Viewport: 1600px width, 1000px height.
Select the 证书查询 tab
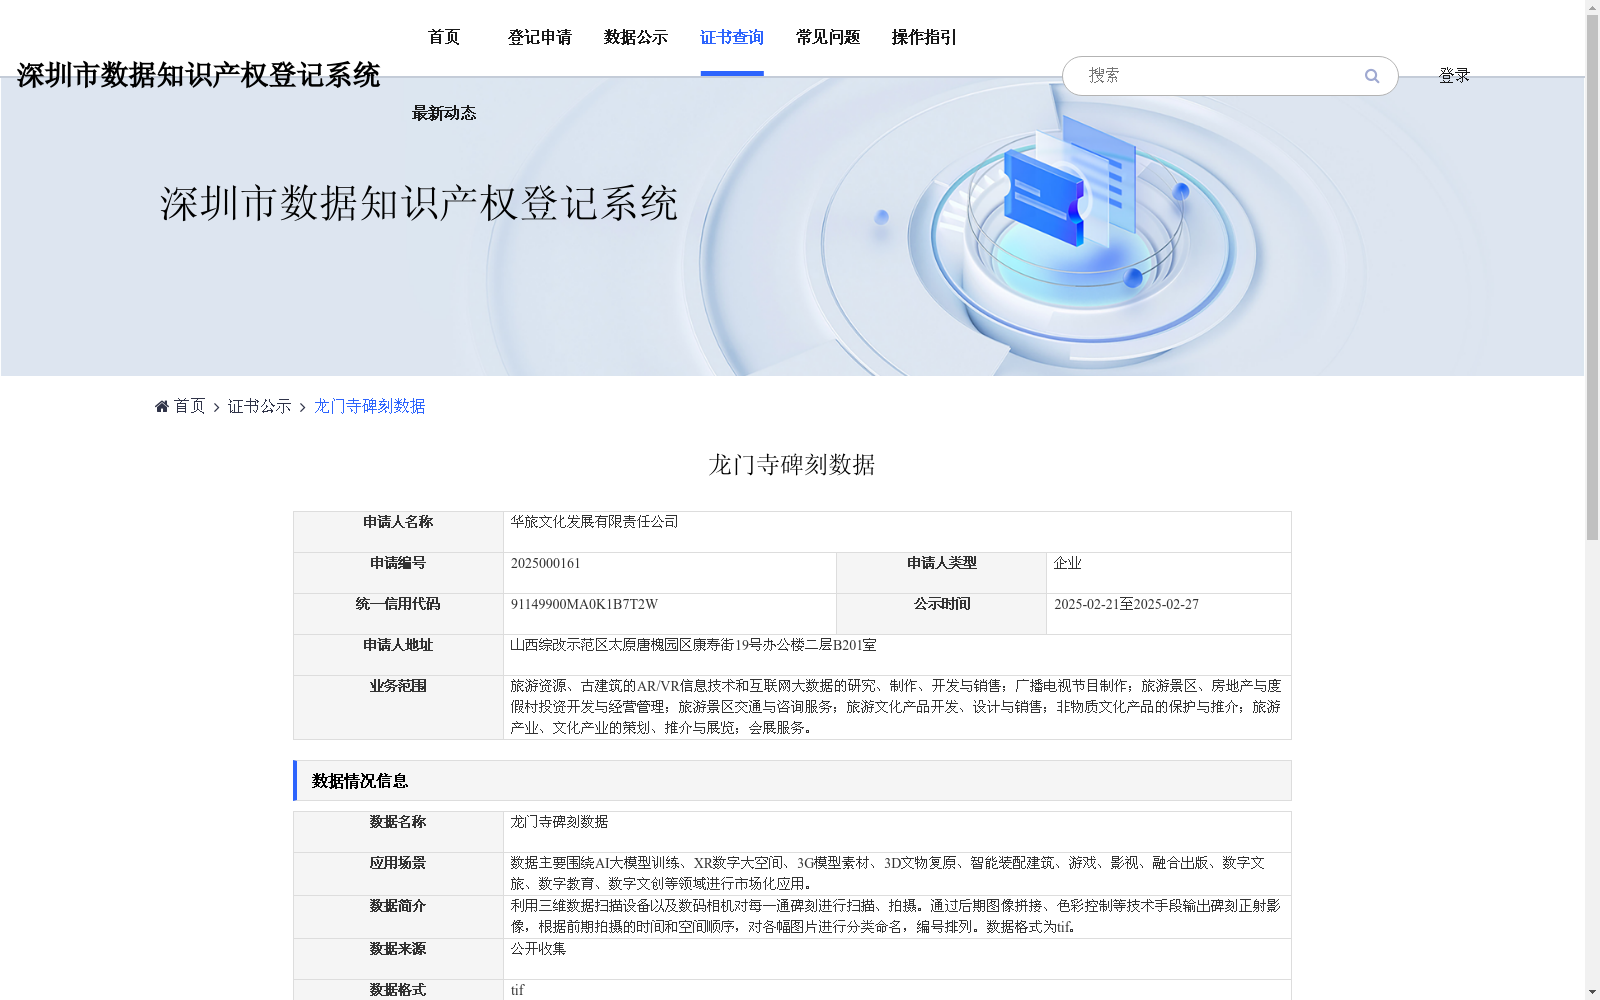click(x=732, y=37)
